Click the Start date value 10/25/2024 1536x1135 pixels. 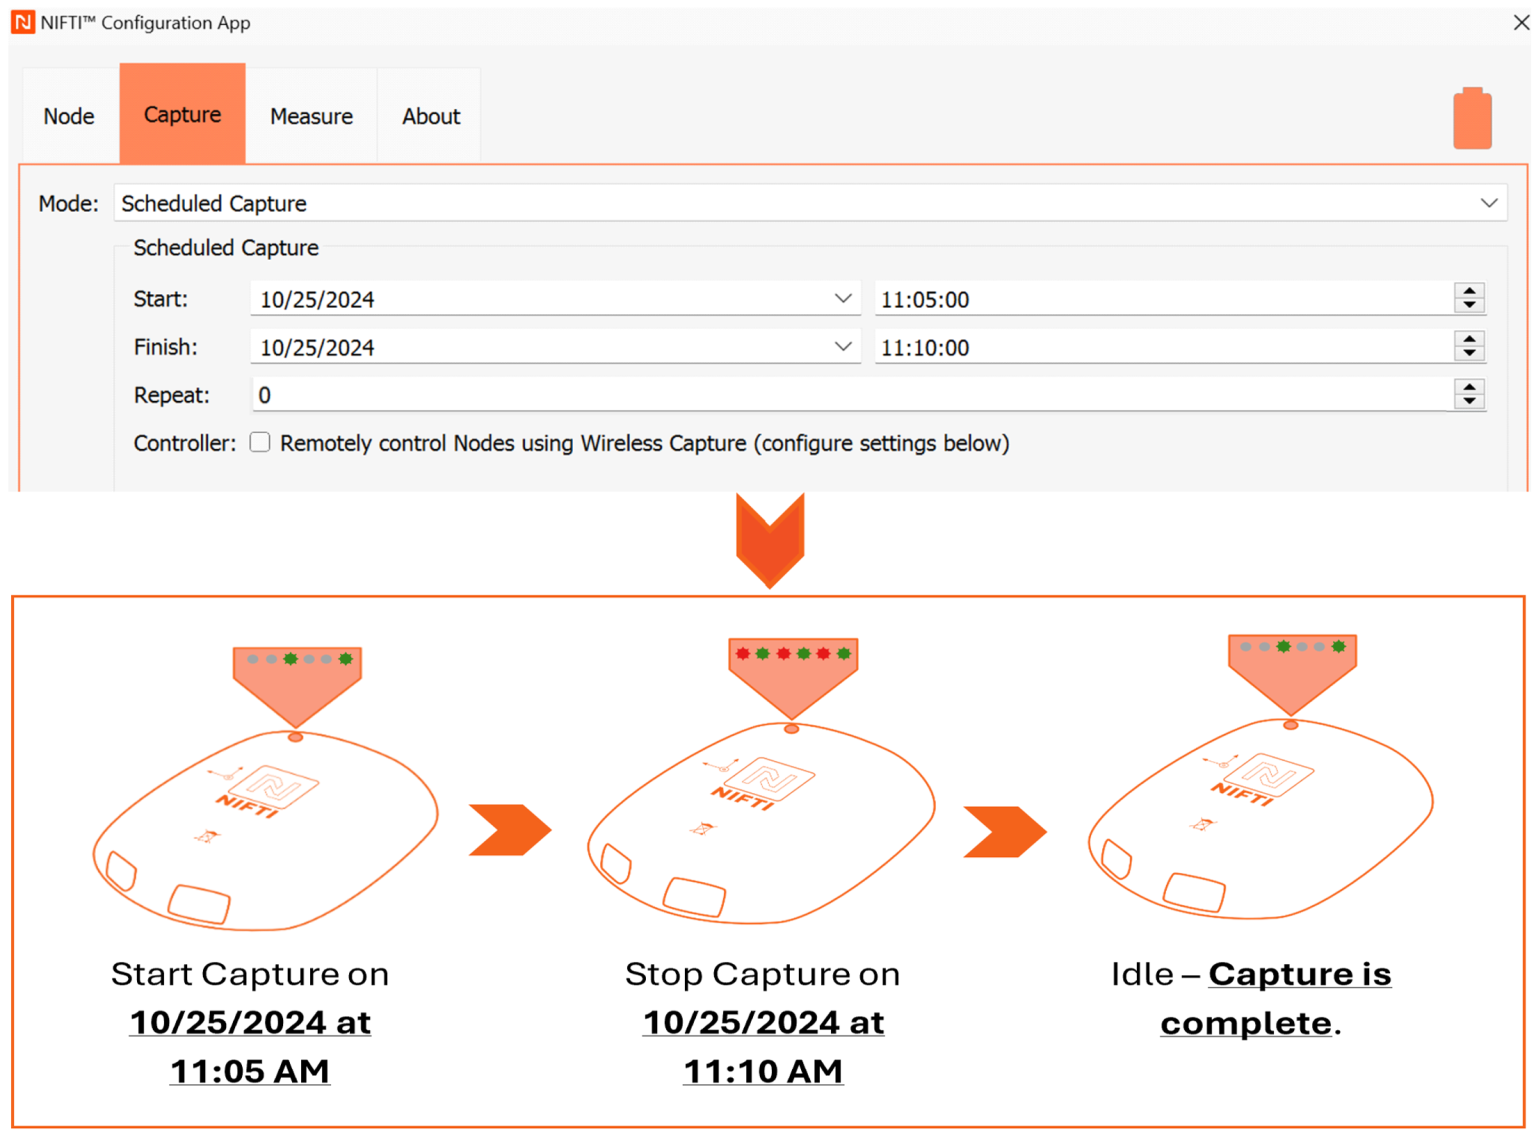click(317, 299)
